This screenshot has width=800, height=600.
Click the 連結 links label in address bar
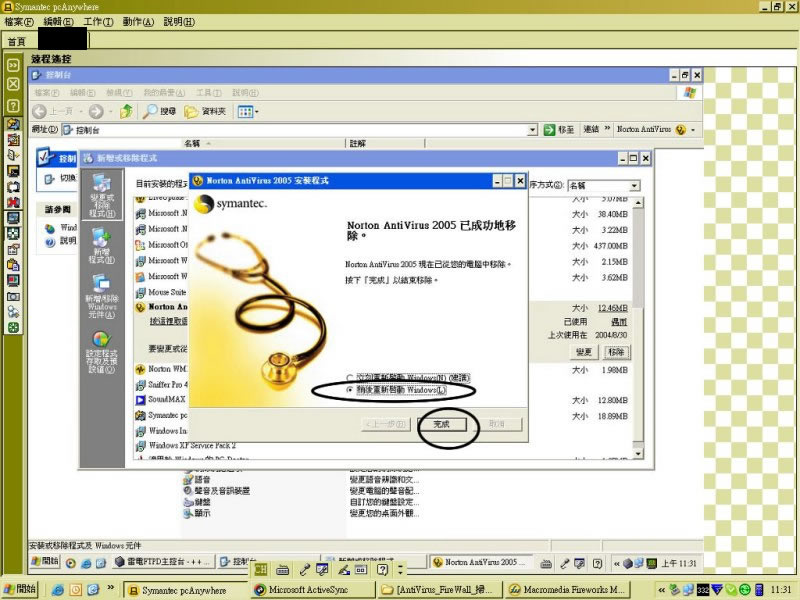click(591, 129)
